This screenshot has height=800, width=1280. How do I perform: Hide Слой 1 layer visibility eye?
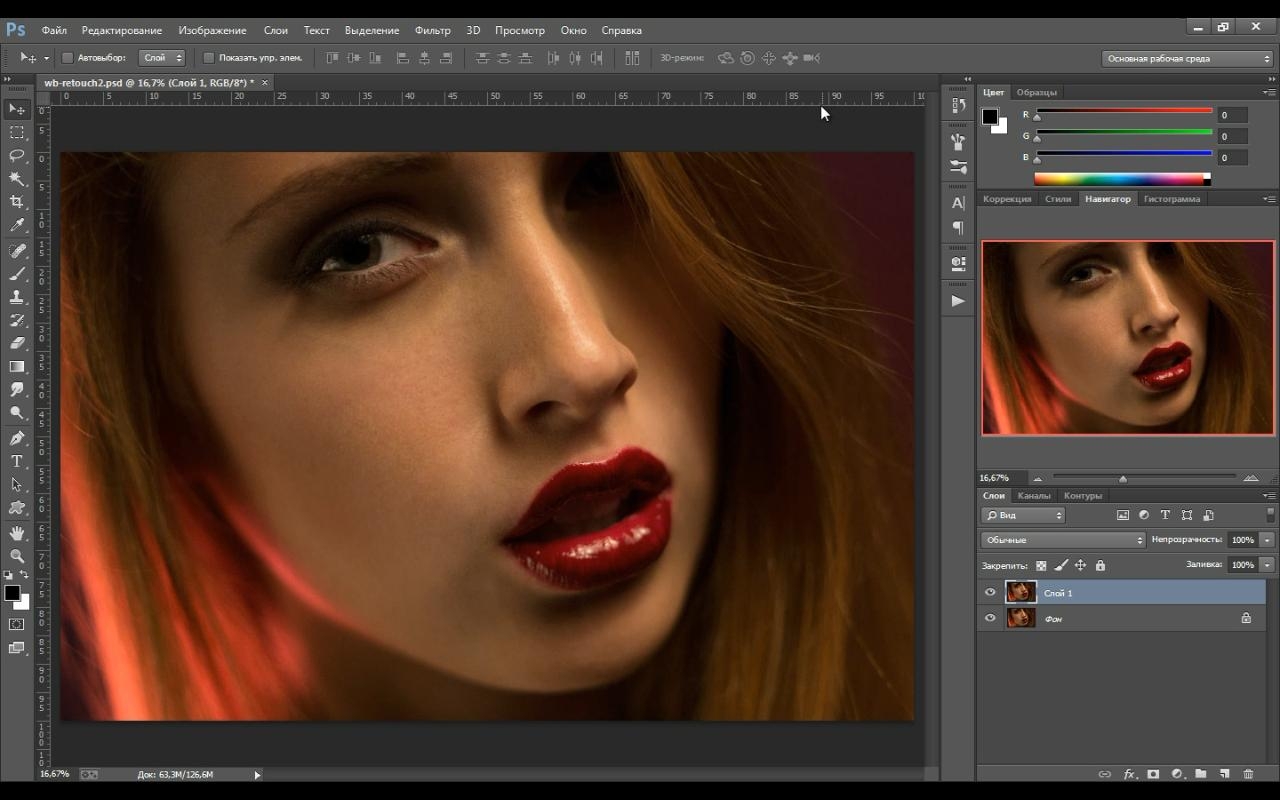(990, 592)
